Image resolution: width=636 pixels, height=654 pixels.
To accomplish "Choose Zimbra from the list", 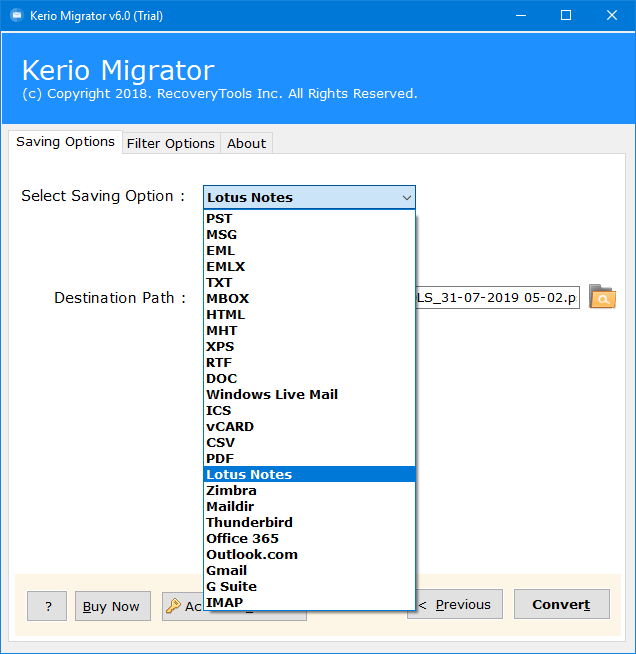I will [309, 490].
